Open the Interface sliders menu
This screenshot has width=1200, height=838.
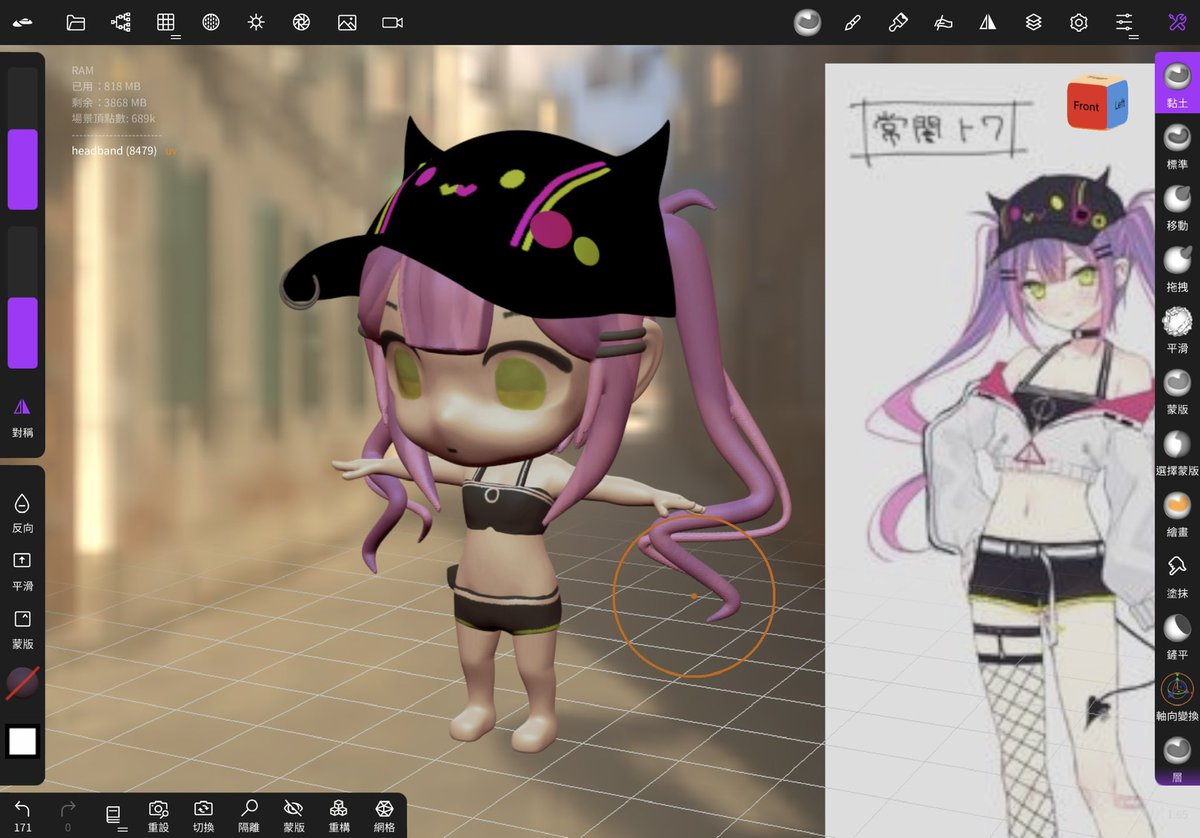pos(1124,22)
